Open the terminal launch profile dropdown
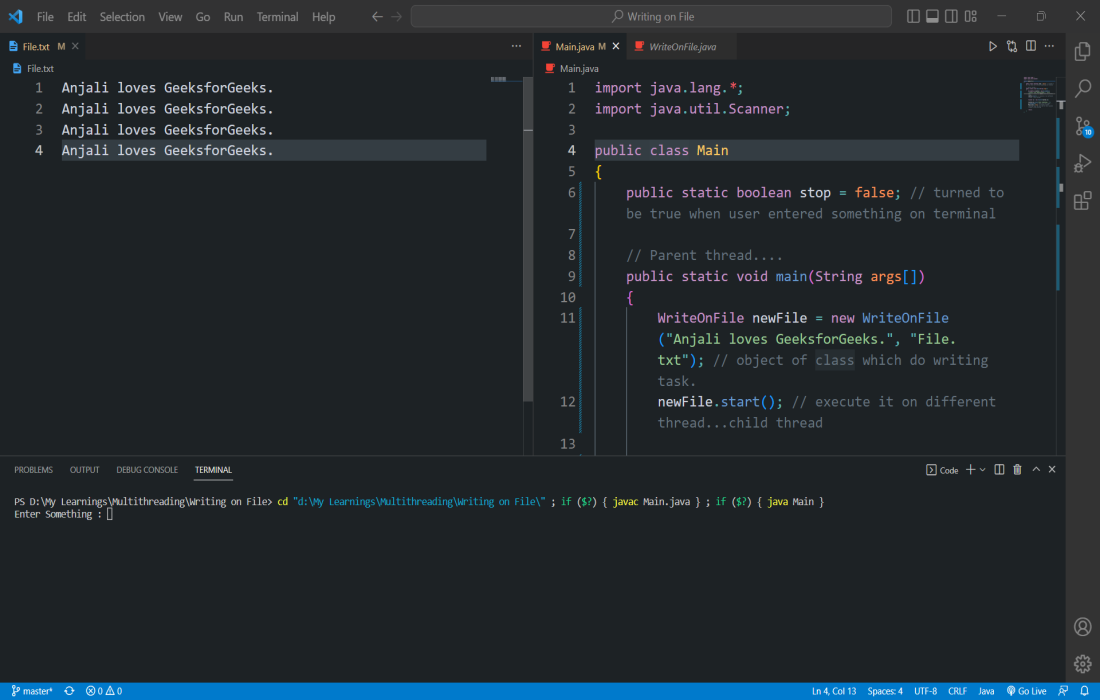Viewport: 1100px width, 700px height. click(983, 470)
